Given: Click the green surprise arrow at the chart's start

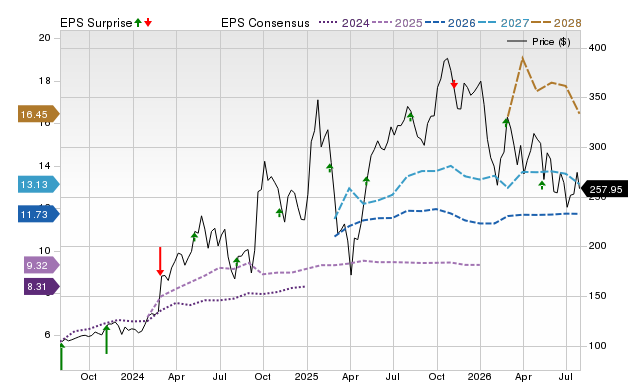Looking at the screenshot, I should click(x=62, y=356).
